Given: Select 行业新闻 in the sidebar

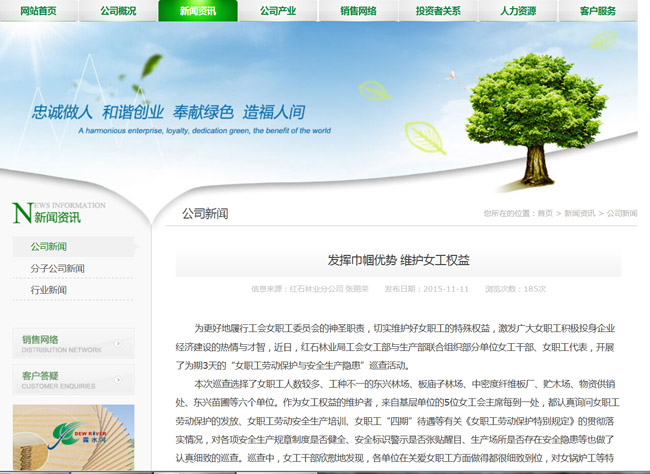Looking at the screenshot, I should click(x=49, y=290).
